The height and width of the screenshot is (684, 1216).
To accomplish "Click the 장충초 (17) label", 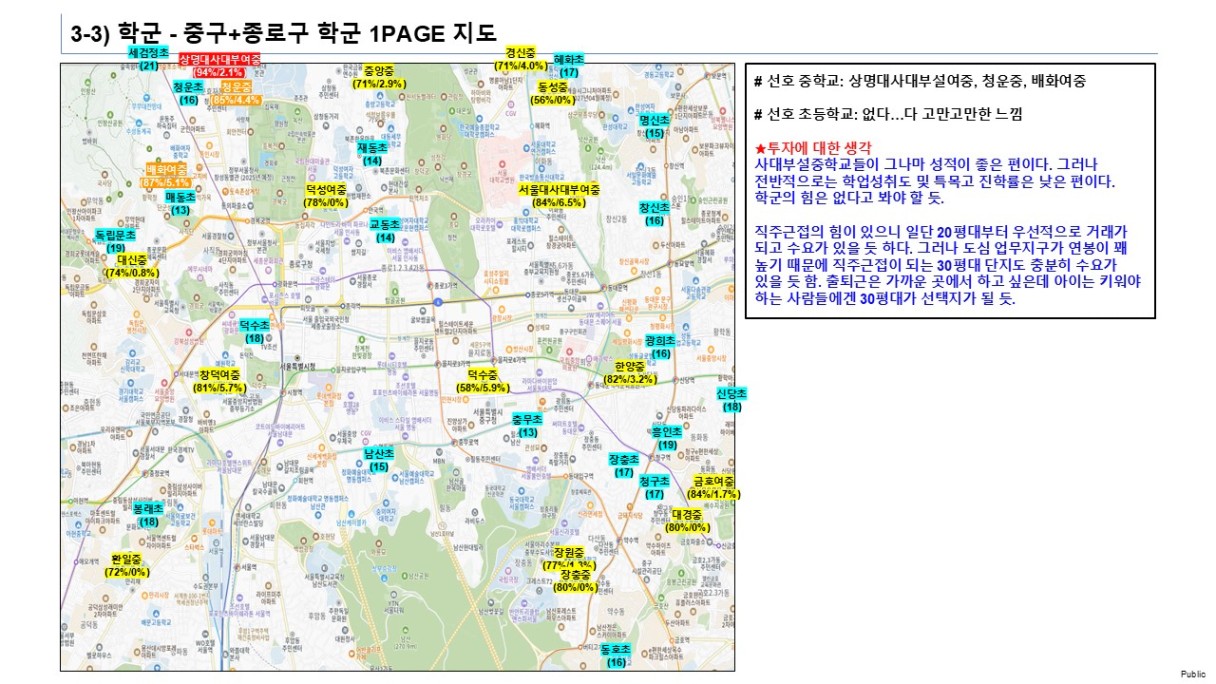I will click(624, 465).
